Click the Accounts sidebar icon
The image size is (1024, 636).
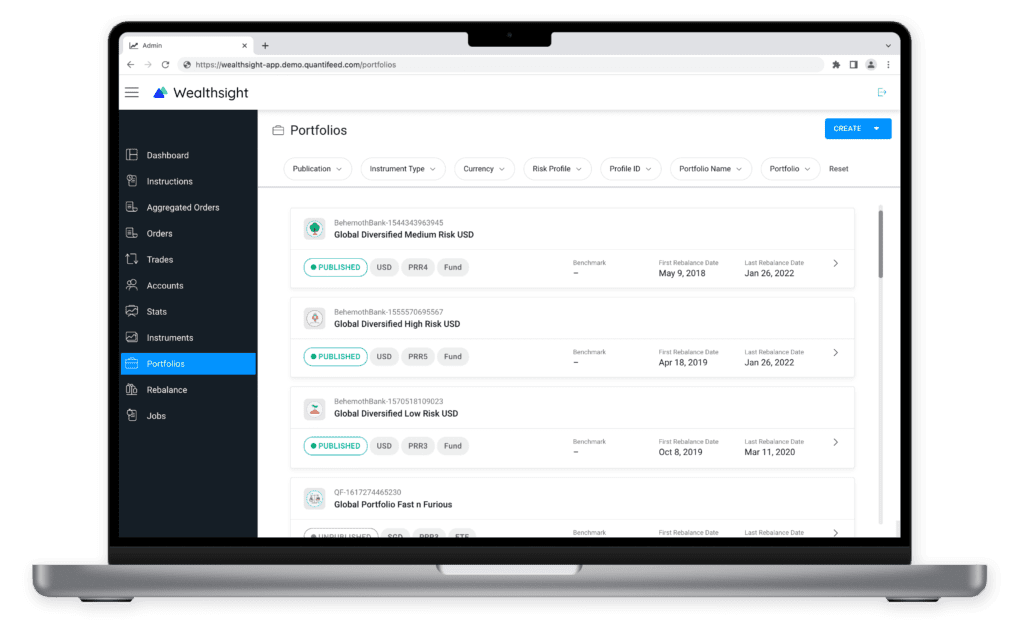coord(132,285)
